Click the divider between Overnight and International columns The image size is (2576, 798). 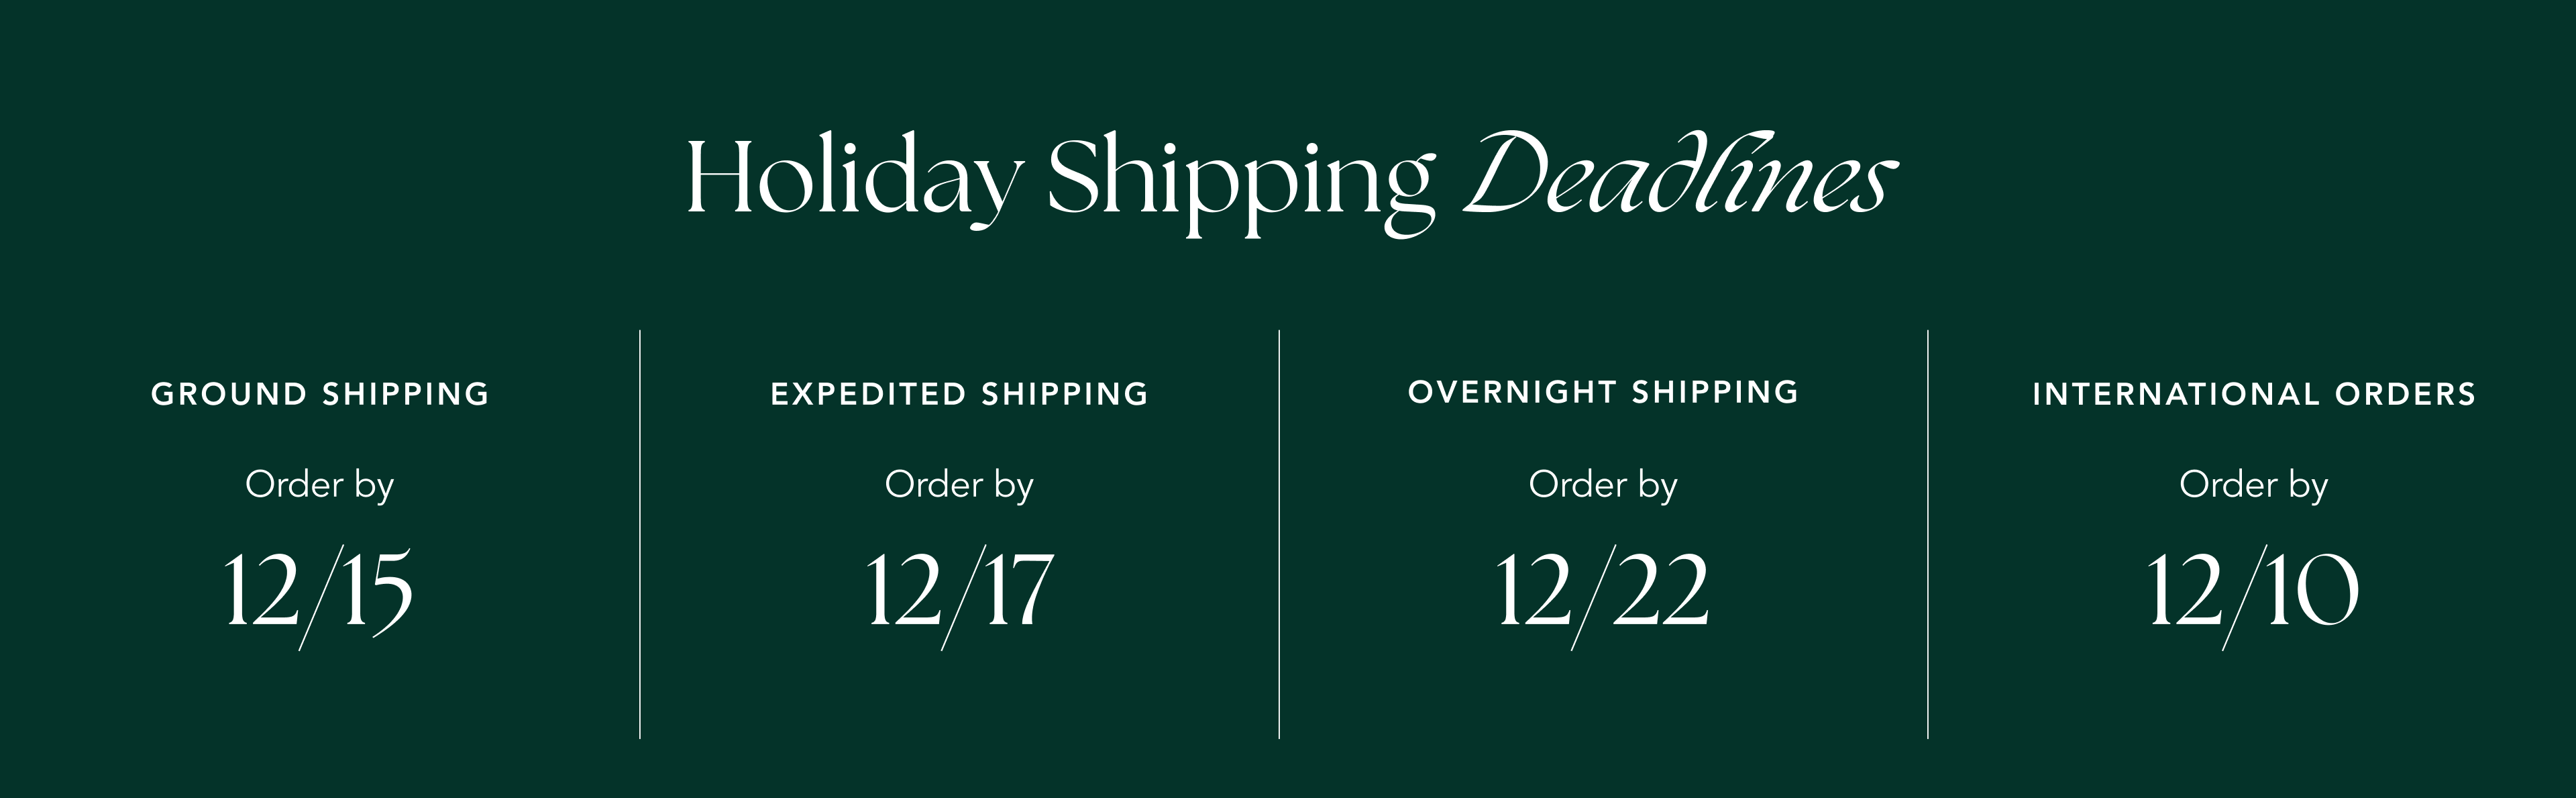tap(1928, 534)
